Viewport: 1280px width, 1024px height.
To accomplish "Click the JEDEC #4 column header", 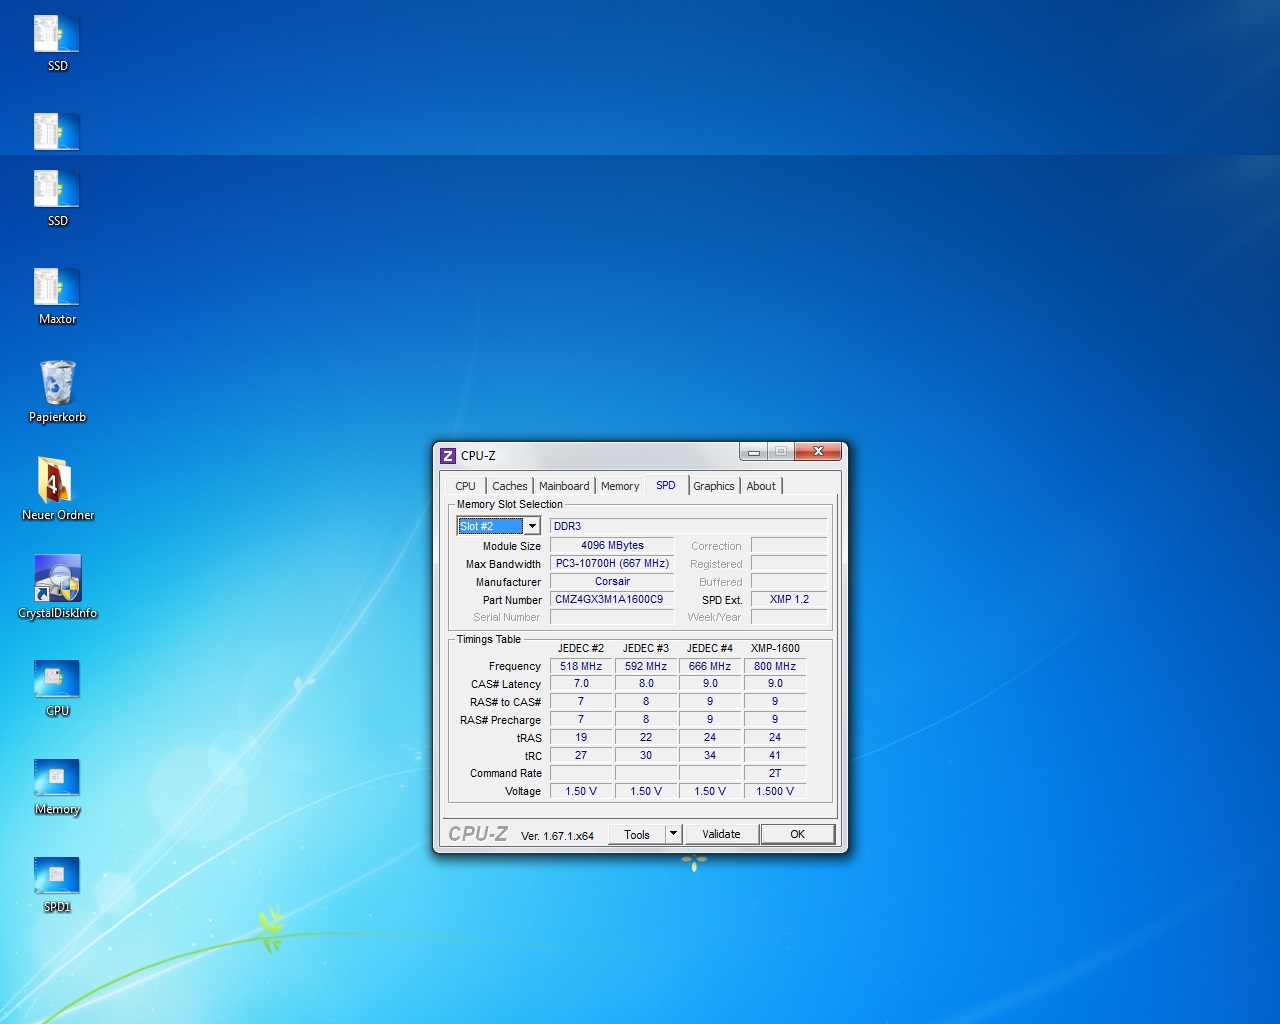I will point(710,648).
